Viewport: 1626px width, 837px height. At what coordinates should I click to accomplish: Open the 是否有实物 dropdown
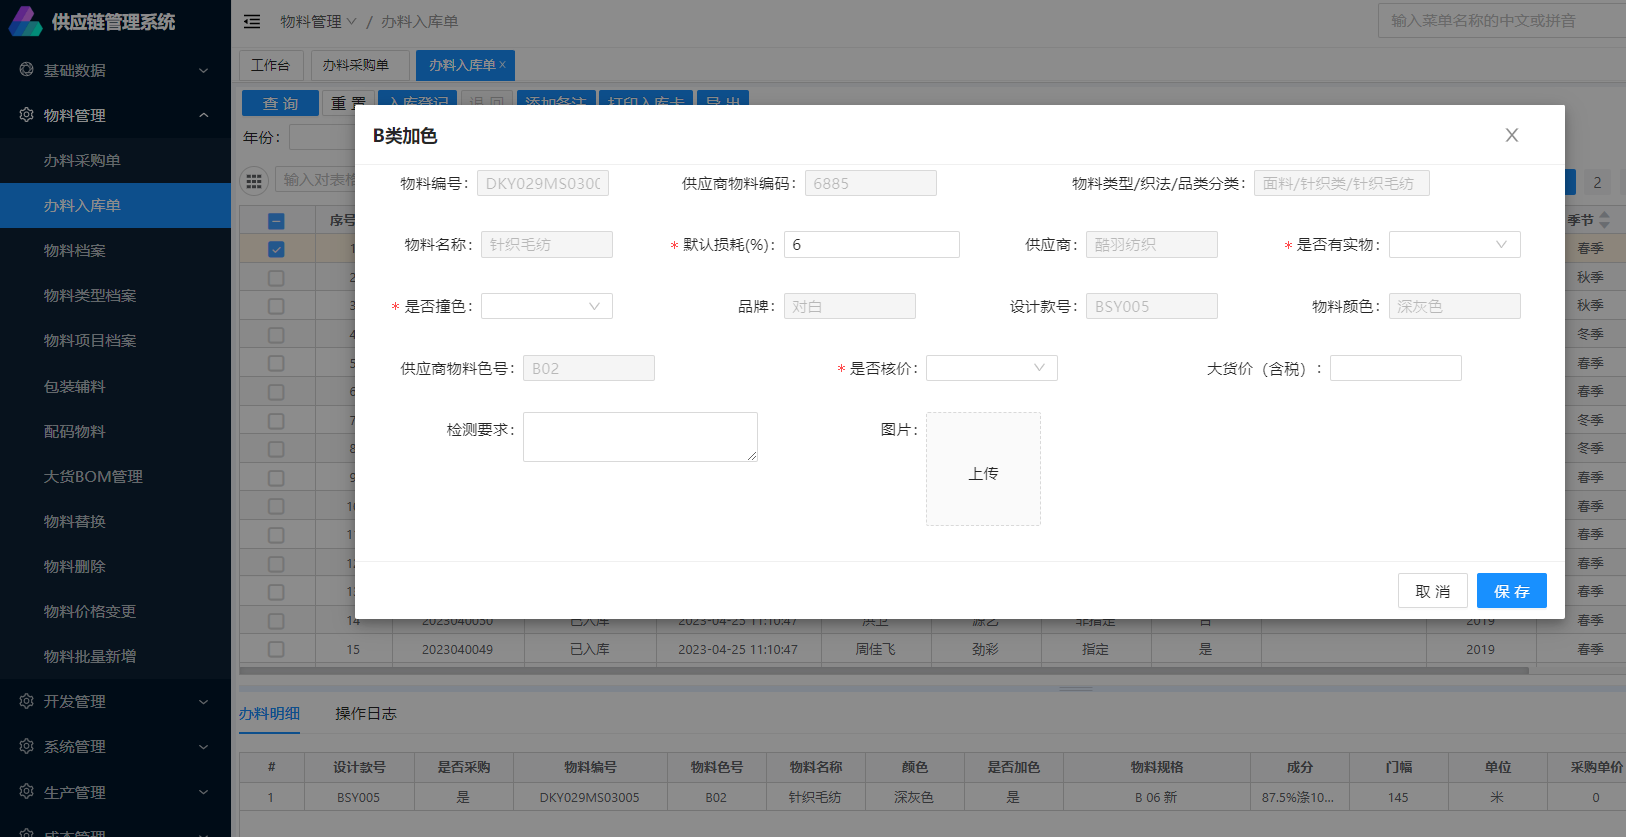tap(1454, 245)
